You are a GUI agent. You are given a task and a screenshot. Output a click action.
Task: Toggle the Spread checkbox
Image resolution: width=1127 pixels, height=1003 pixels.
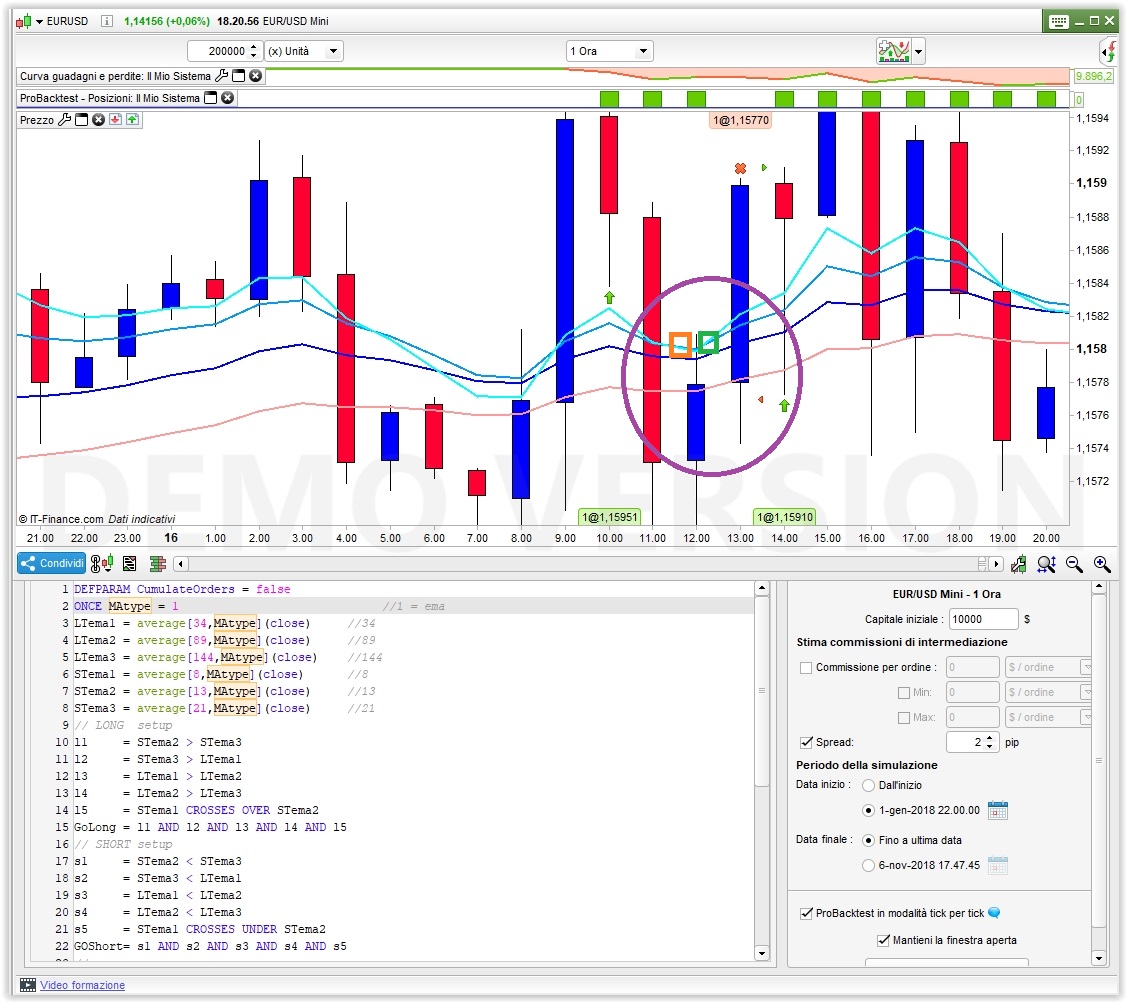tap(806, 743)
